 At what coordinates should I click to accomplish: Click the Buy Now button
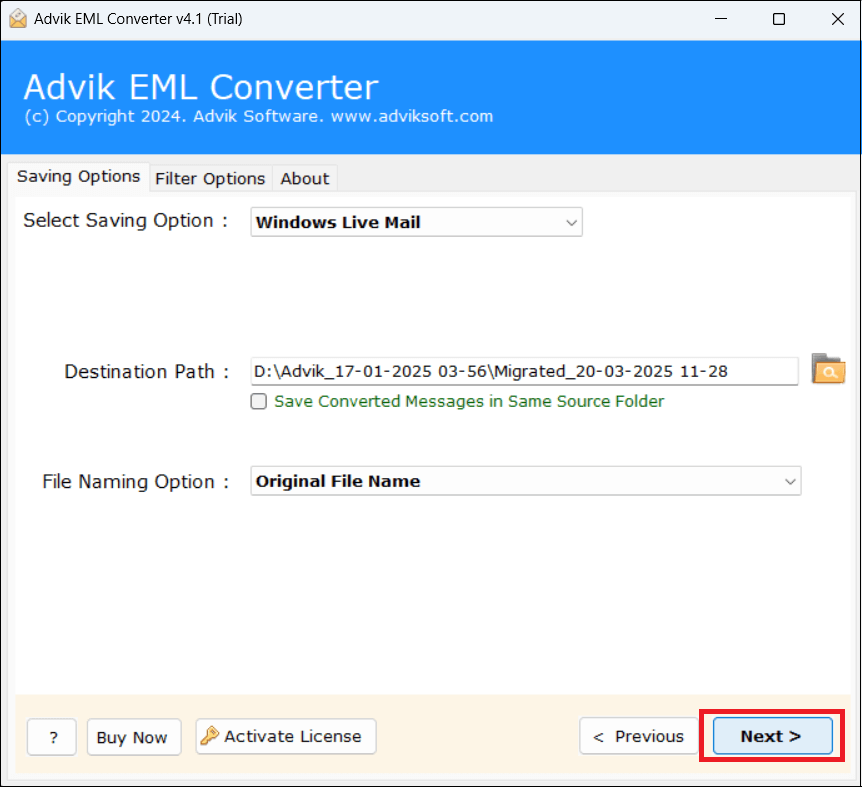134,737
